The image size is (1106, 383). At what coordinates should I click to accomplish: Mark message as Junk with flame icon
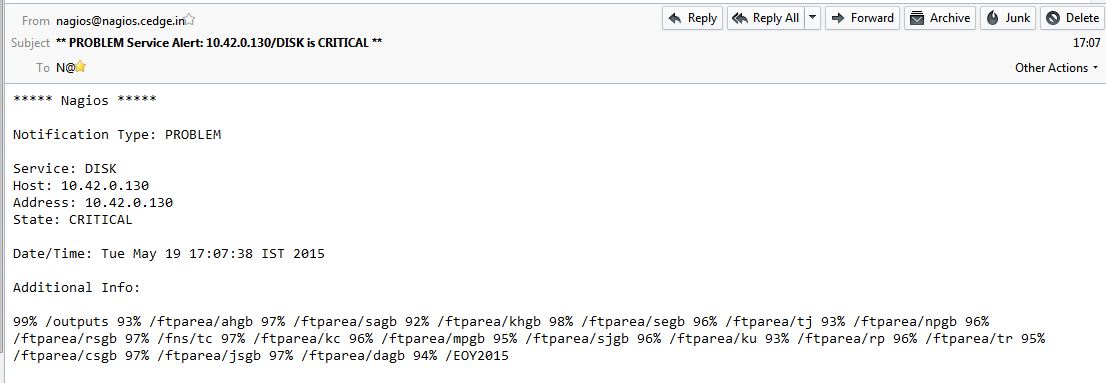point(1008,18)
